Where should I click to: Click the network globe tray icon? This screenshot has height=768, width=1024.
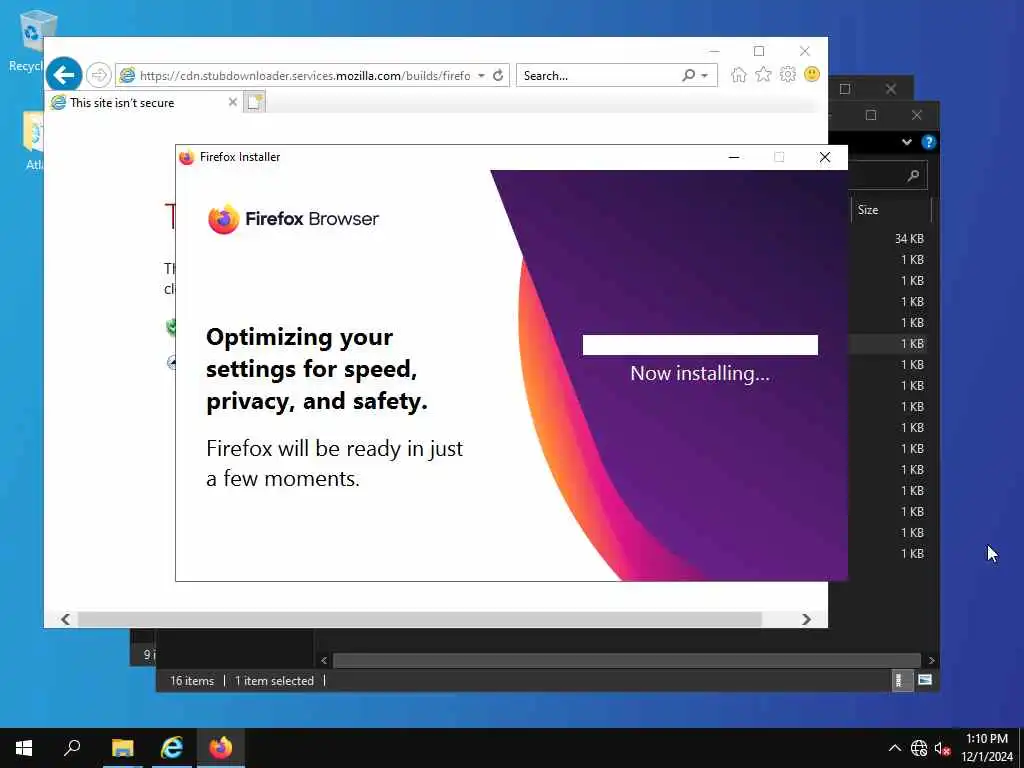coord(919,748)
